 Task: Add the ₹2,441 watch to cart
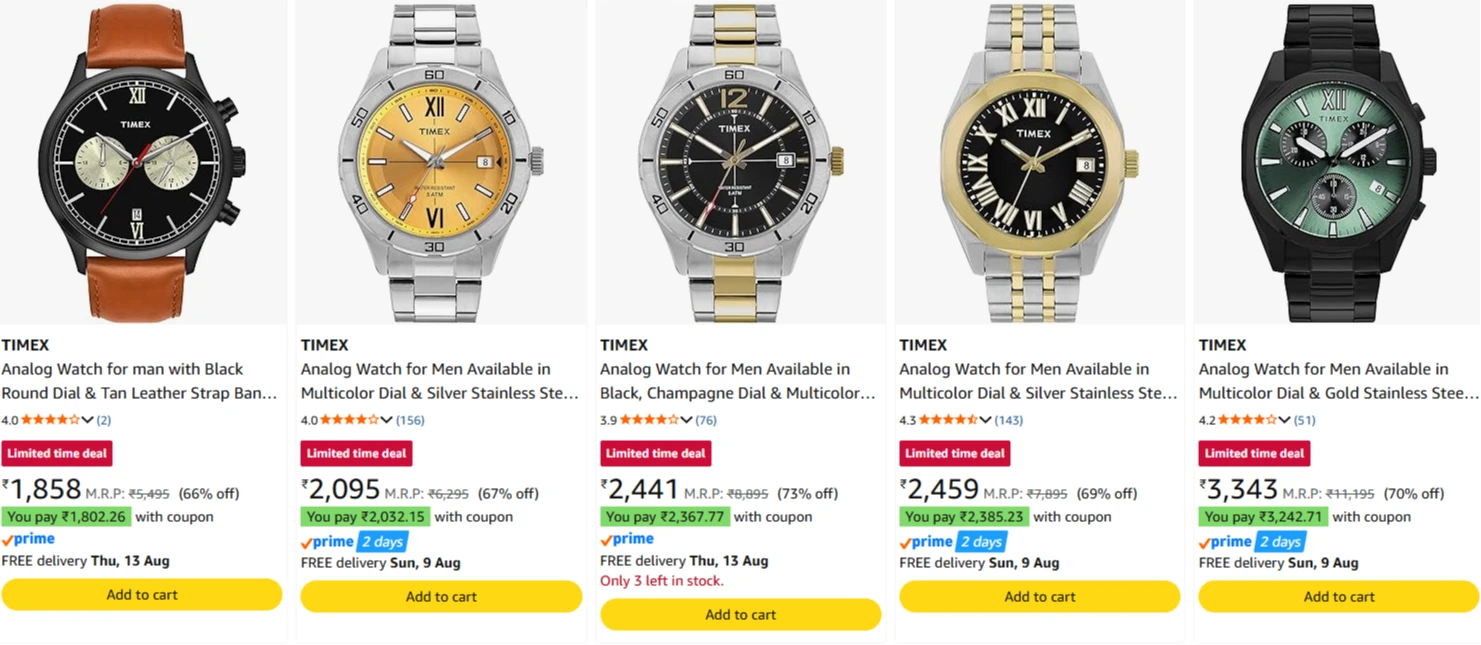coord(741,614)
